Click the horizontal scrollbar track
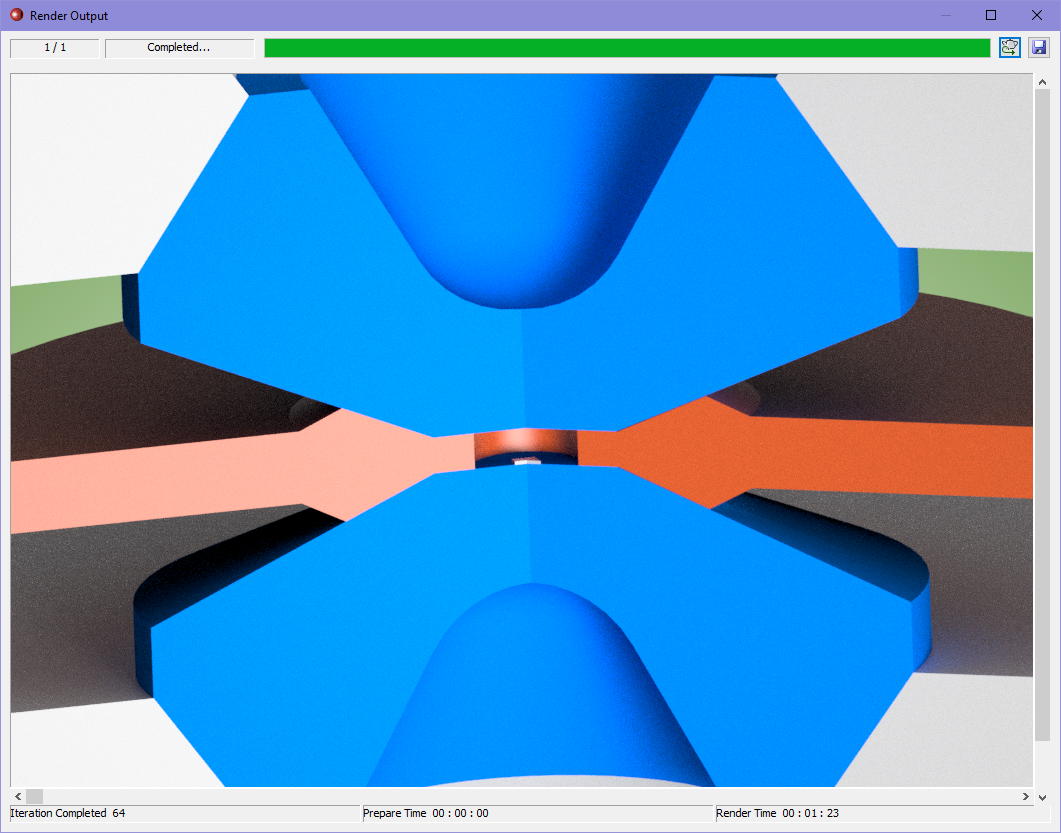The image size is (1061, 833). coord(500,796)
